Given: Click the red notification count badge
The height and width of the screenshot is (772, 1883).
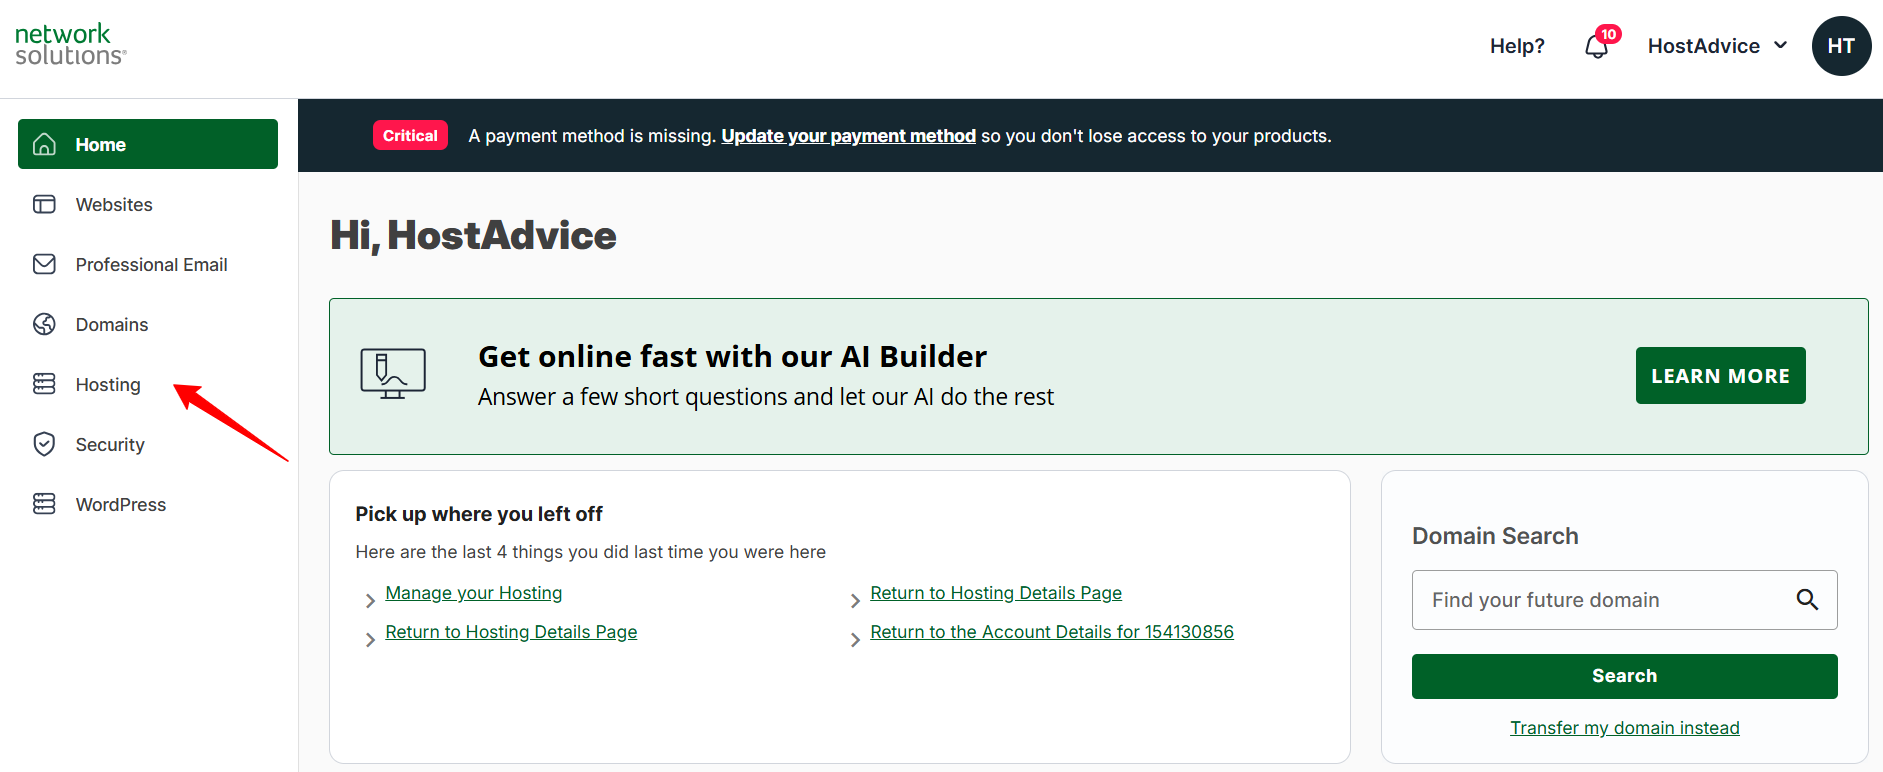Looking at the screenshot, I should [1608, 34].
